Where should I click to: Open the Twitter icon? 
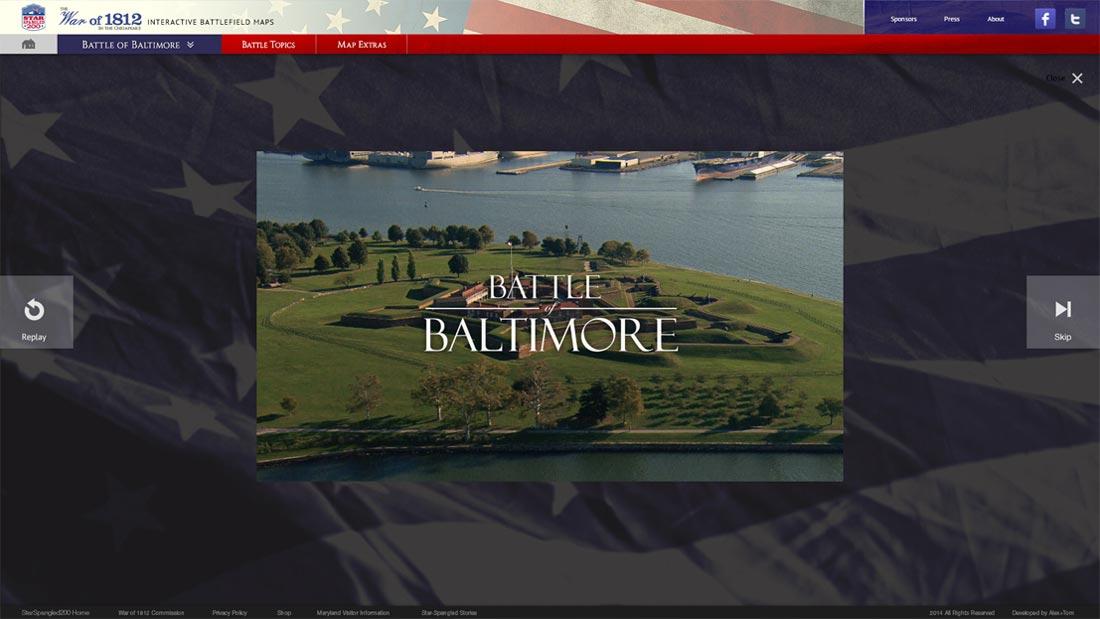[1075, 17]
